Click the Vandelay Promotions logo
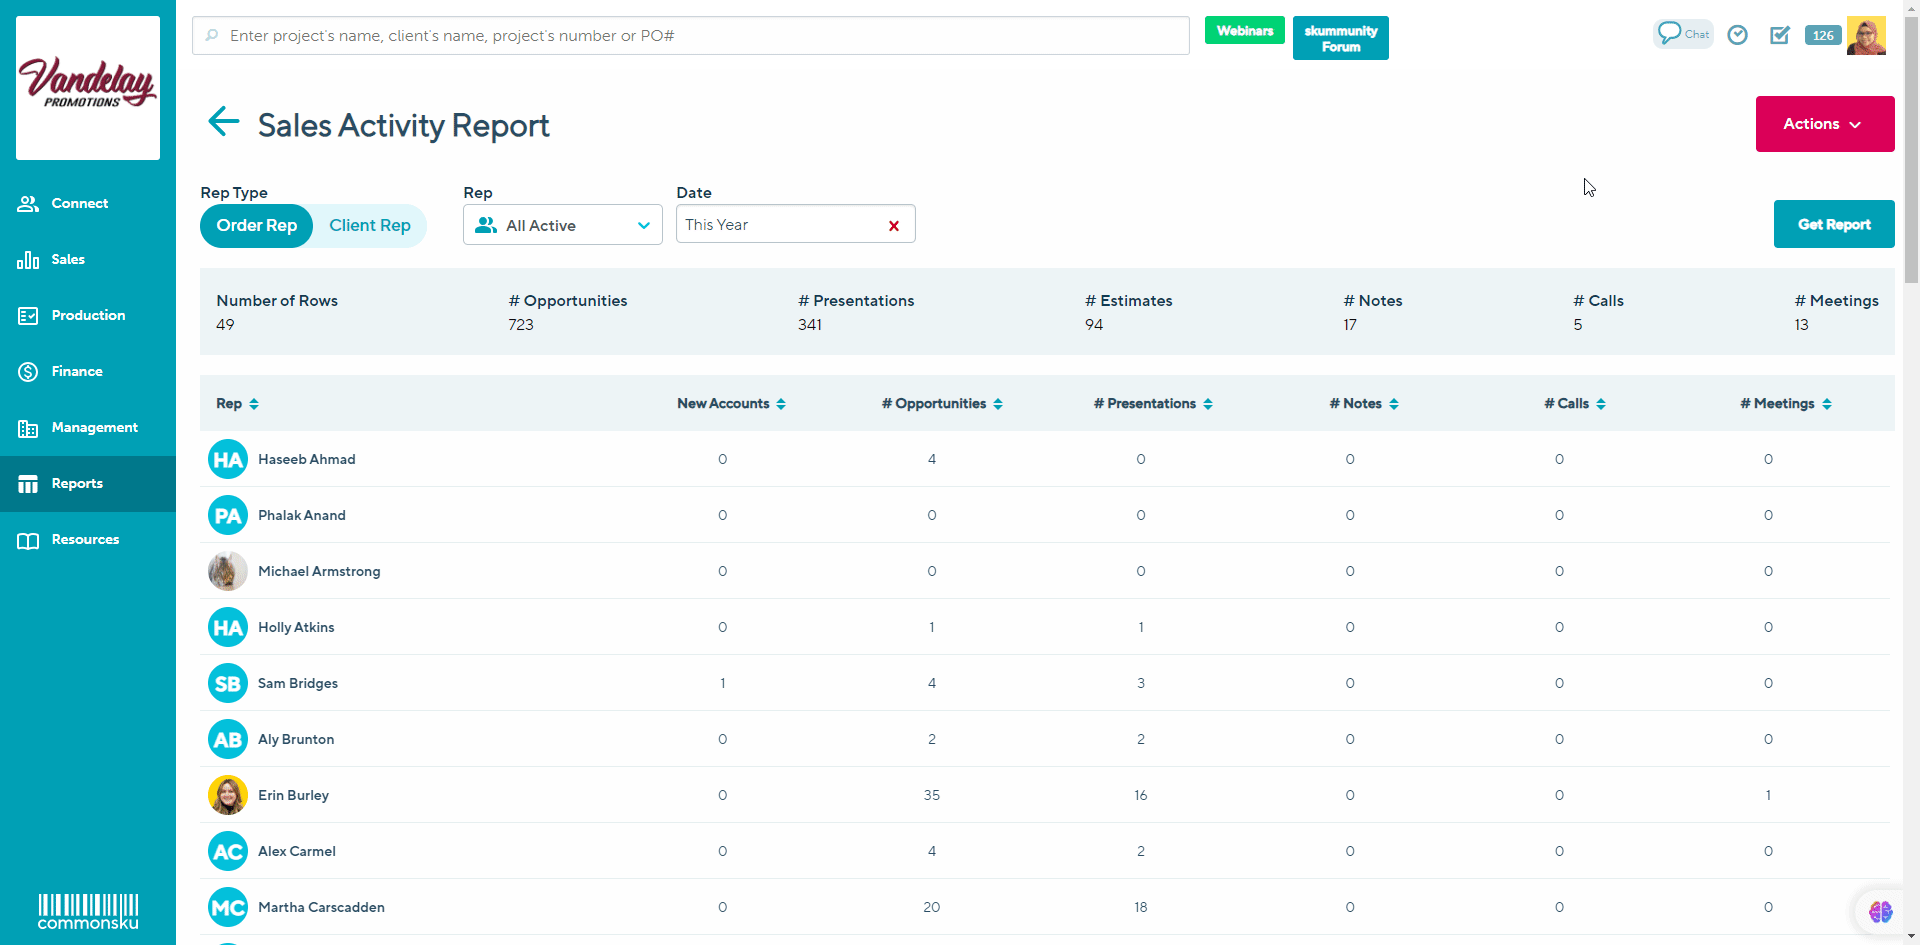This screenshot has height=945, width=1920. coord(88,87)
